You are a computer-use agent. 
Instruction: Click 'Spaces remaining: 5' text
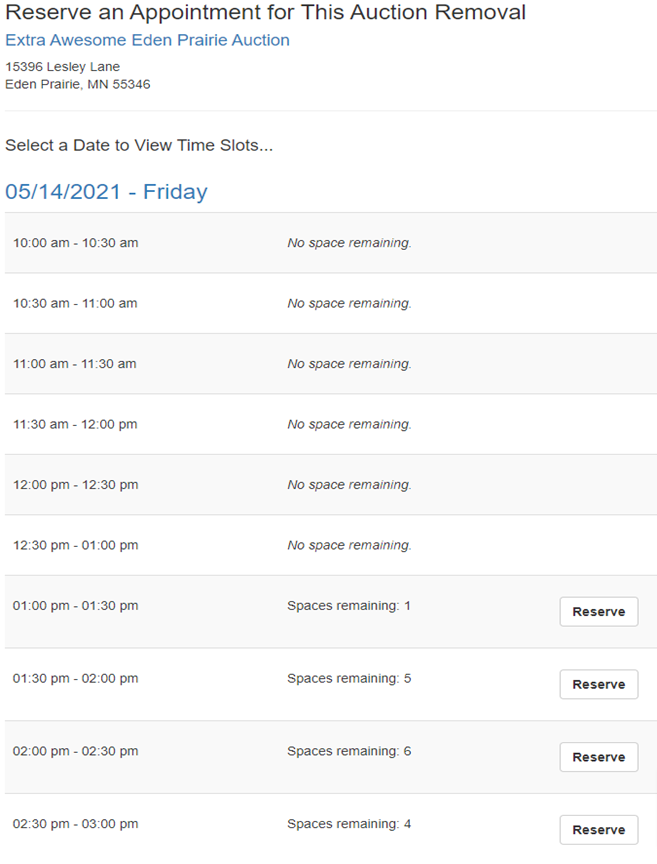coord(349,678)
